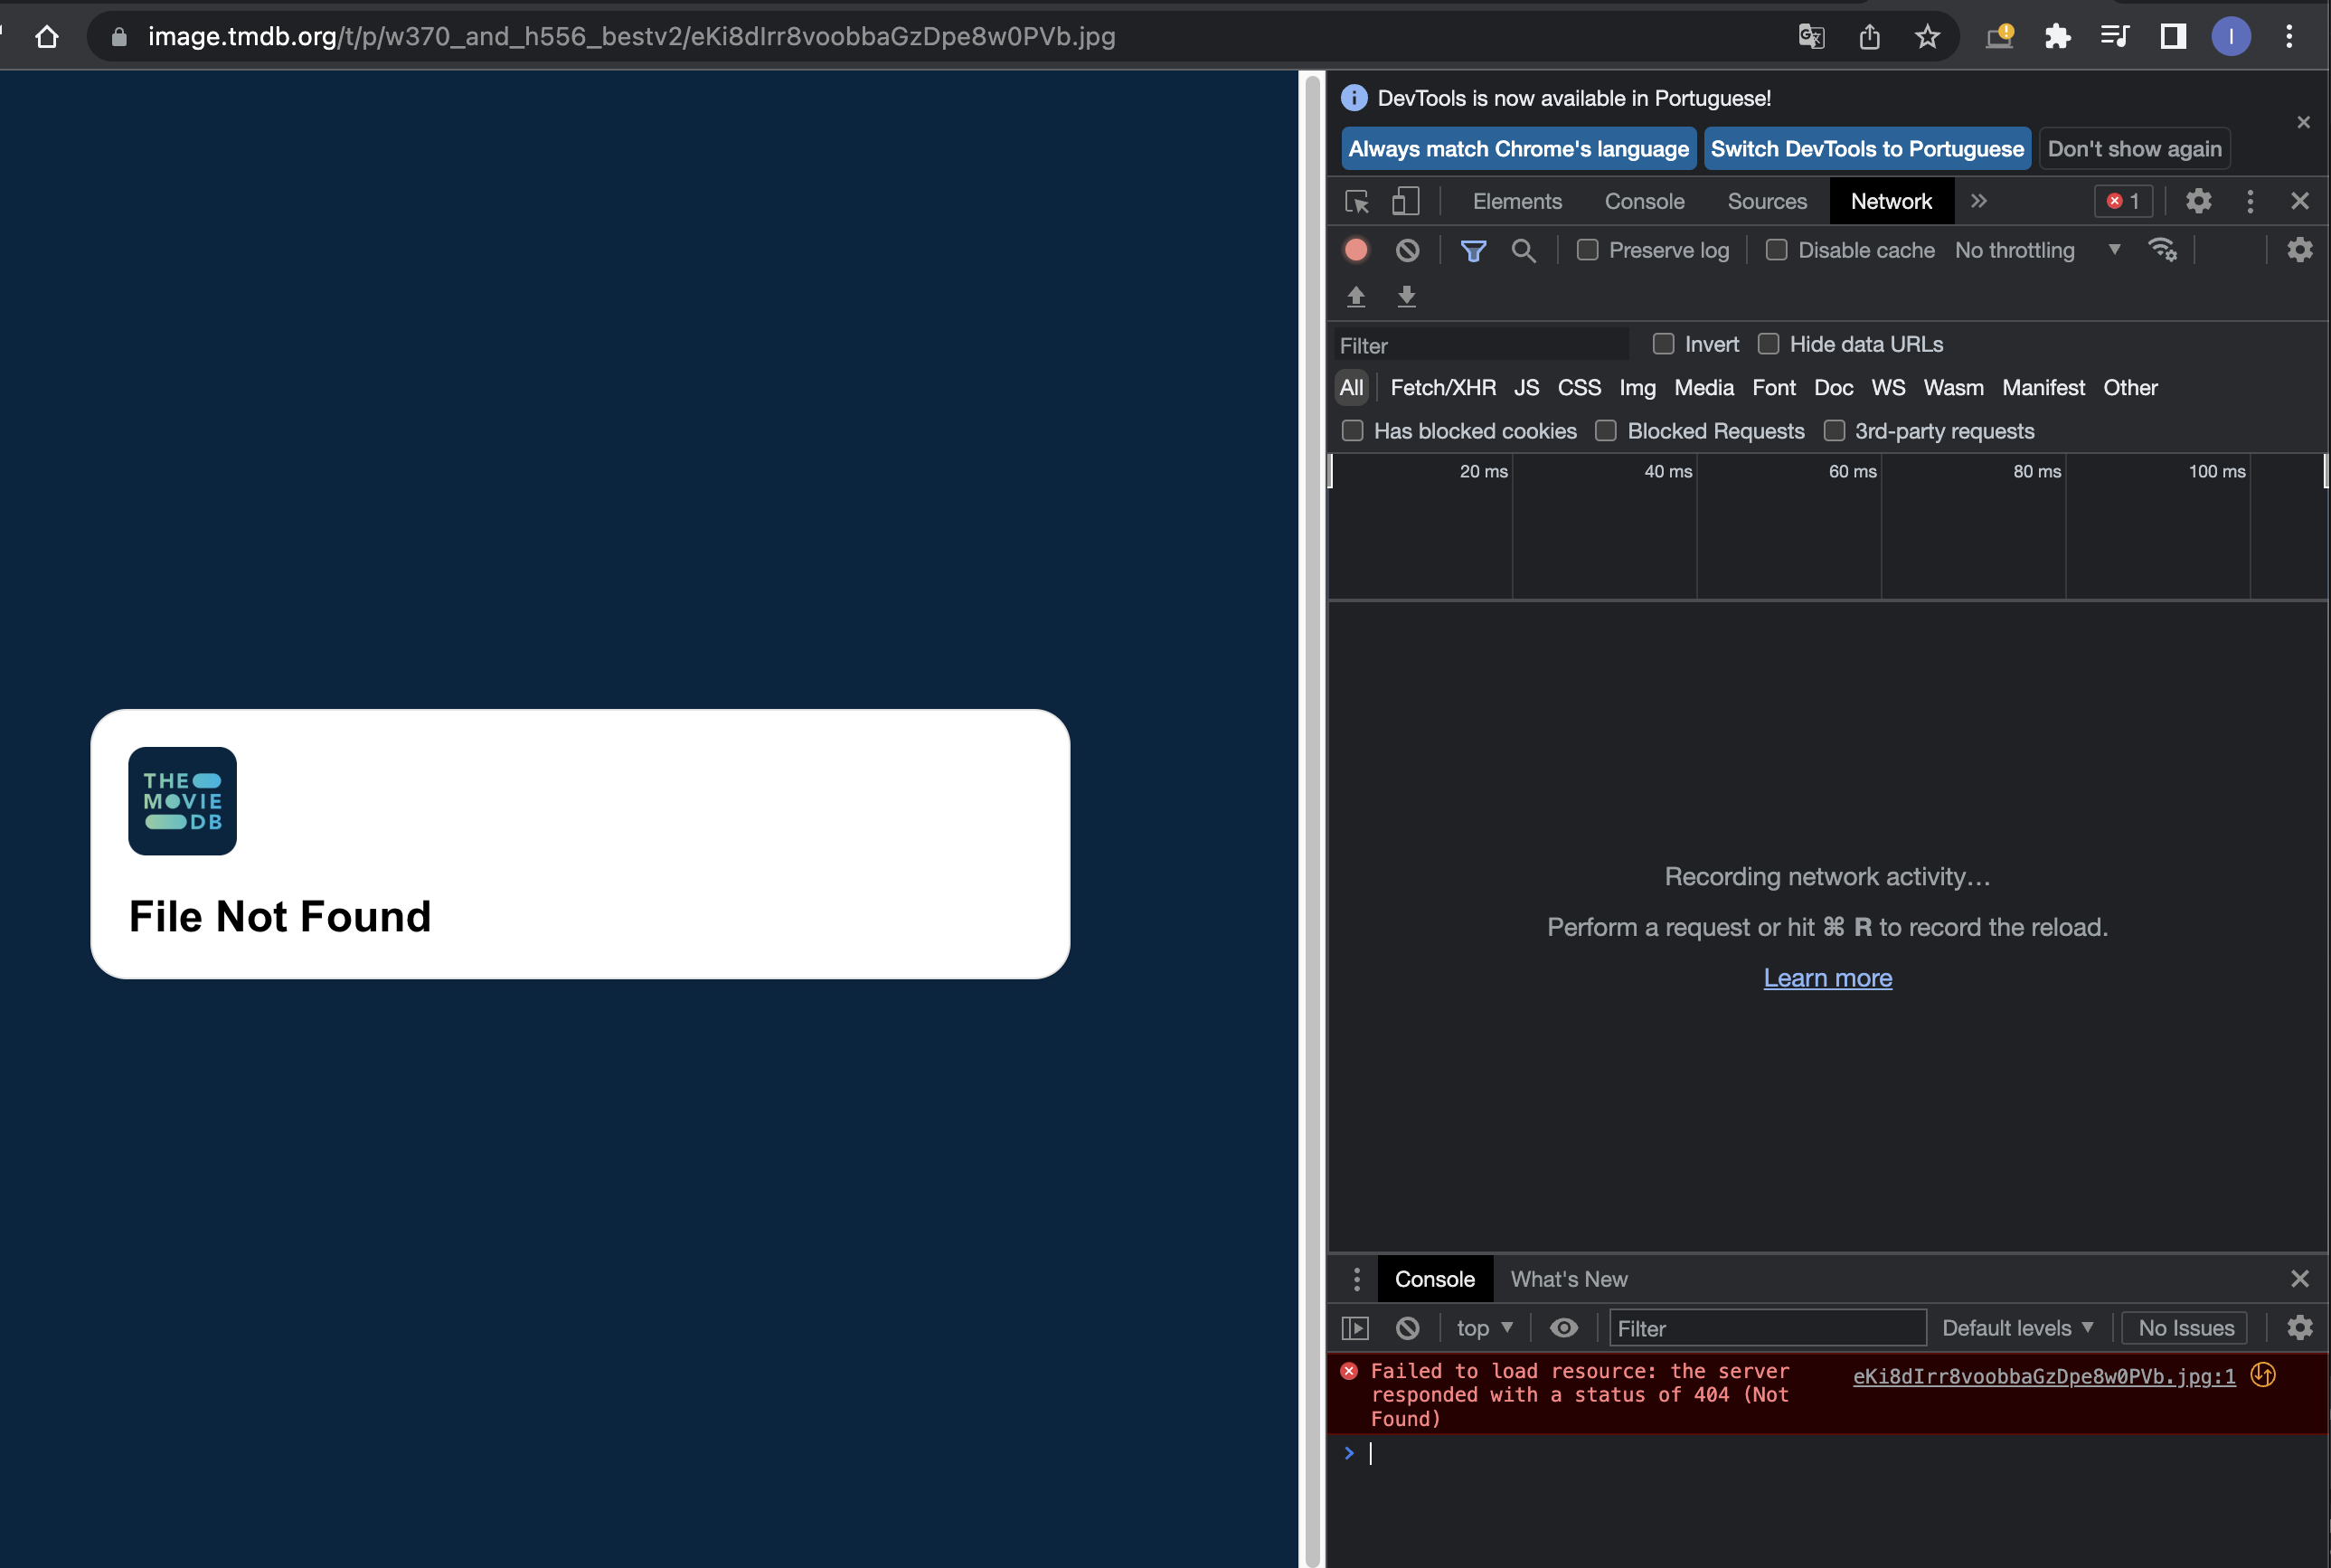2331x1568 pixels.
Task: Click the Learn more link
Action: 1827,978
